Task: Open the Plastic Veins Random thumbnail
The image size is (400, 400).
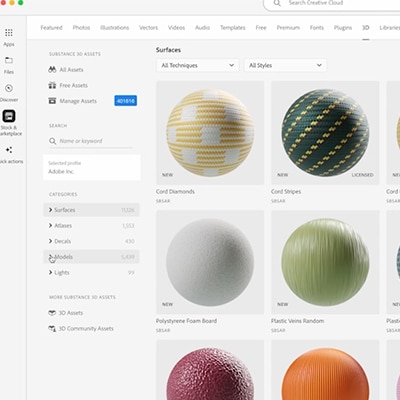Action: pyautogui.click(x=325, y=262)
